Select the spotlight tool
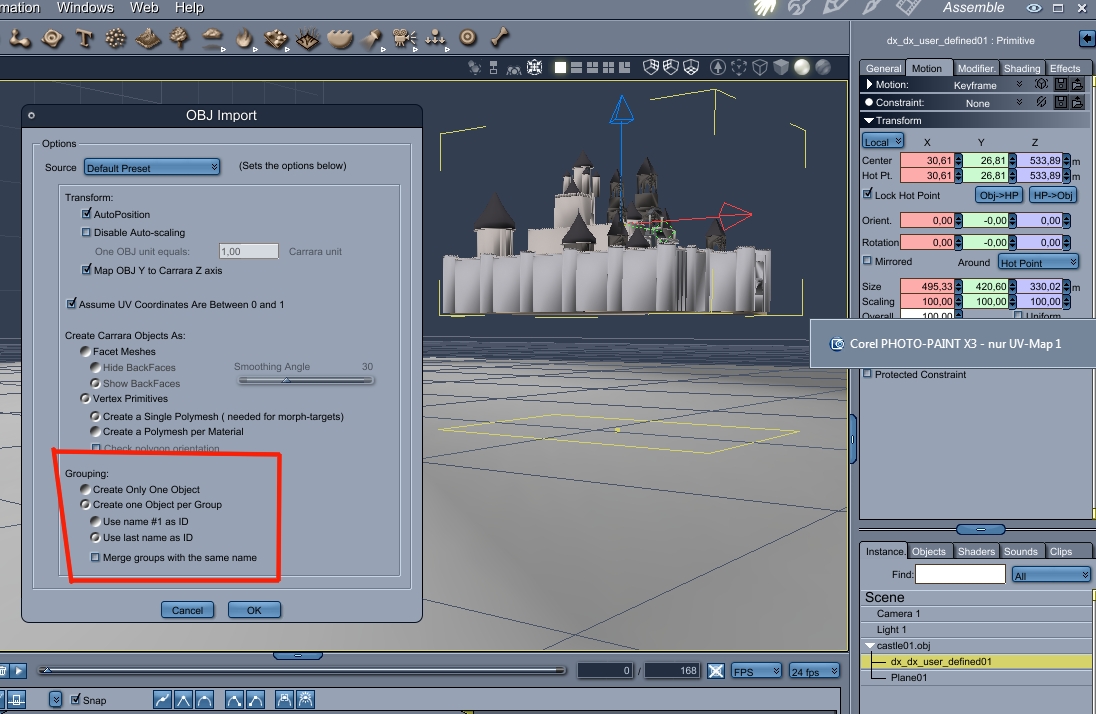1096x714 pixels. click(371, 38)
